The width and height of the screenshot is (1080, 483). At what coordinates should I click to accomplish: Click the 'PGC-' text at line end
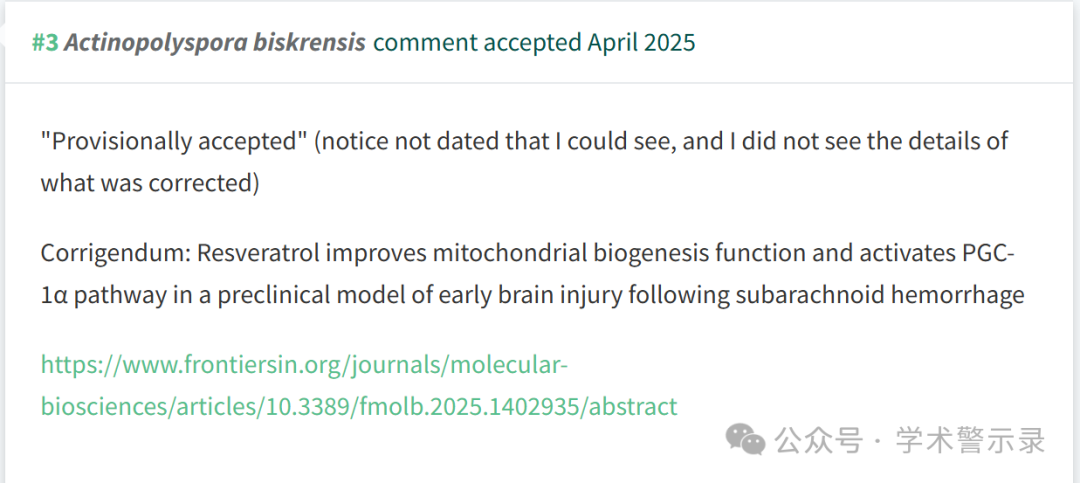coord(986,253)
